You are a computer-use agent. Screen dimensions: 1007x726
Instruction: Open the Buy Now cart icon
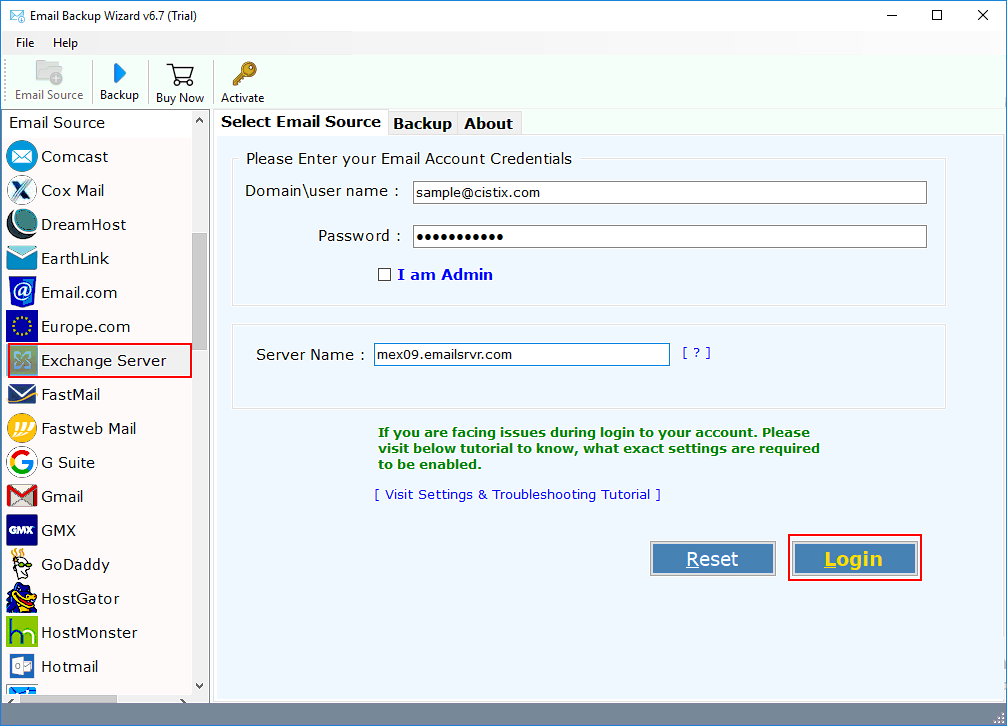pyautogui.click(x=180, y=75)
